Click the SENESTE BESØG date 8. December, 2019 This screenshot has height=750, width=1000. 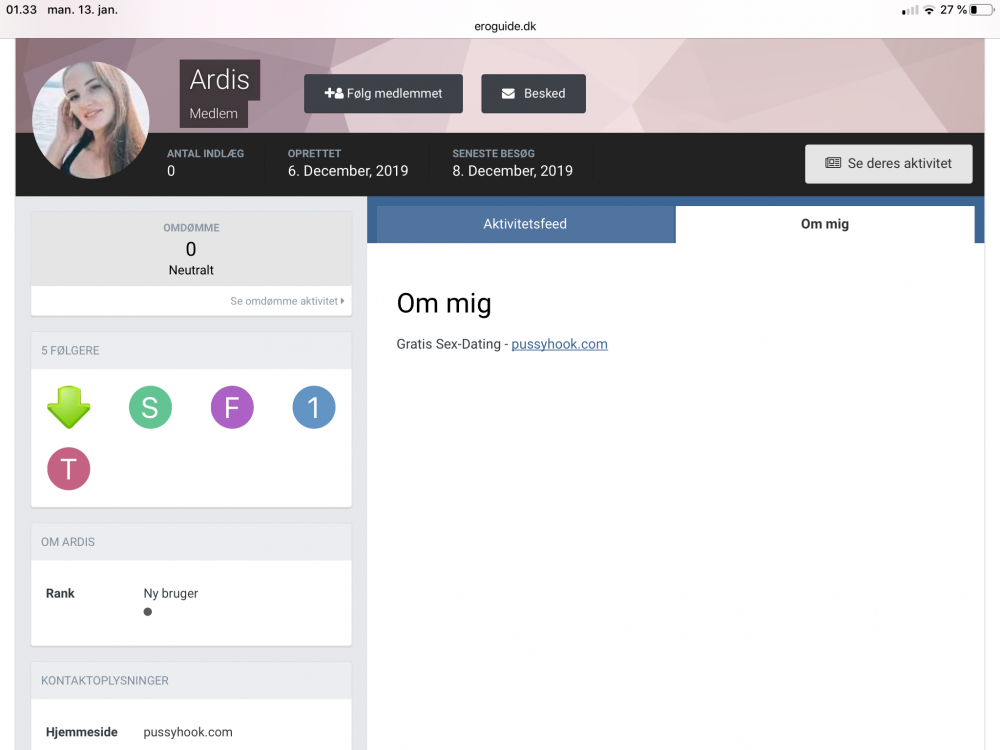[513, 171]
